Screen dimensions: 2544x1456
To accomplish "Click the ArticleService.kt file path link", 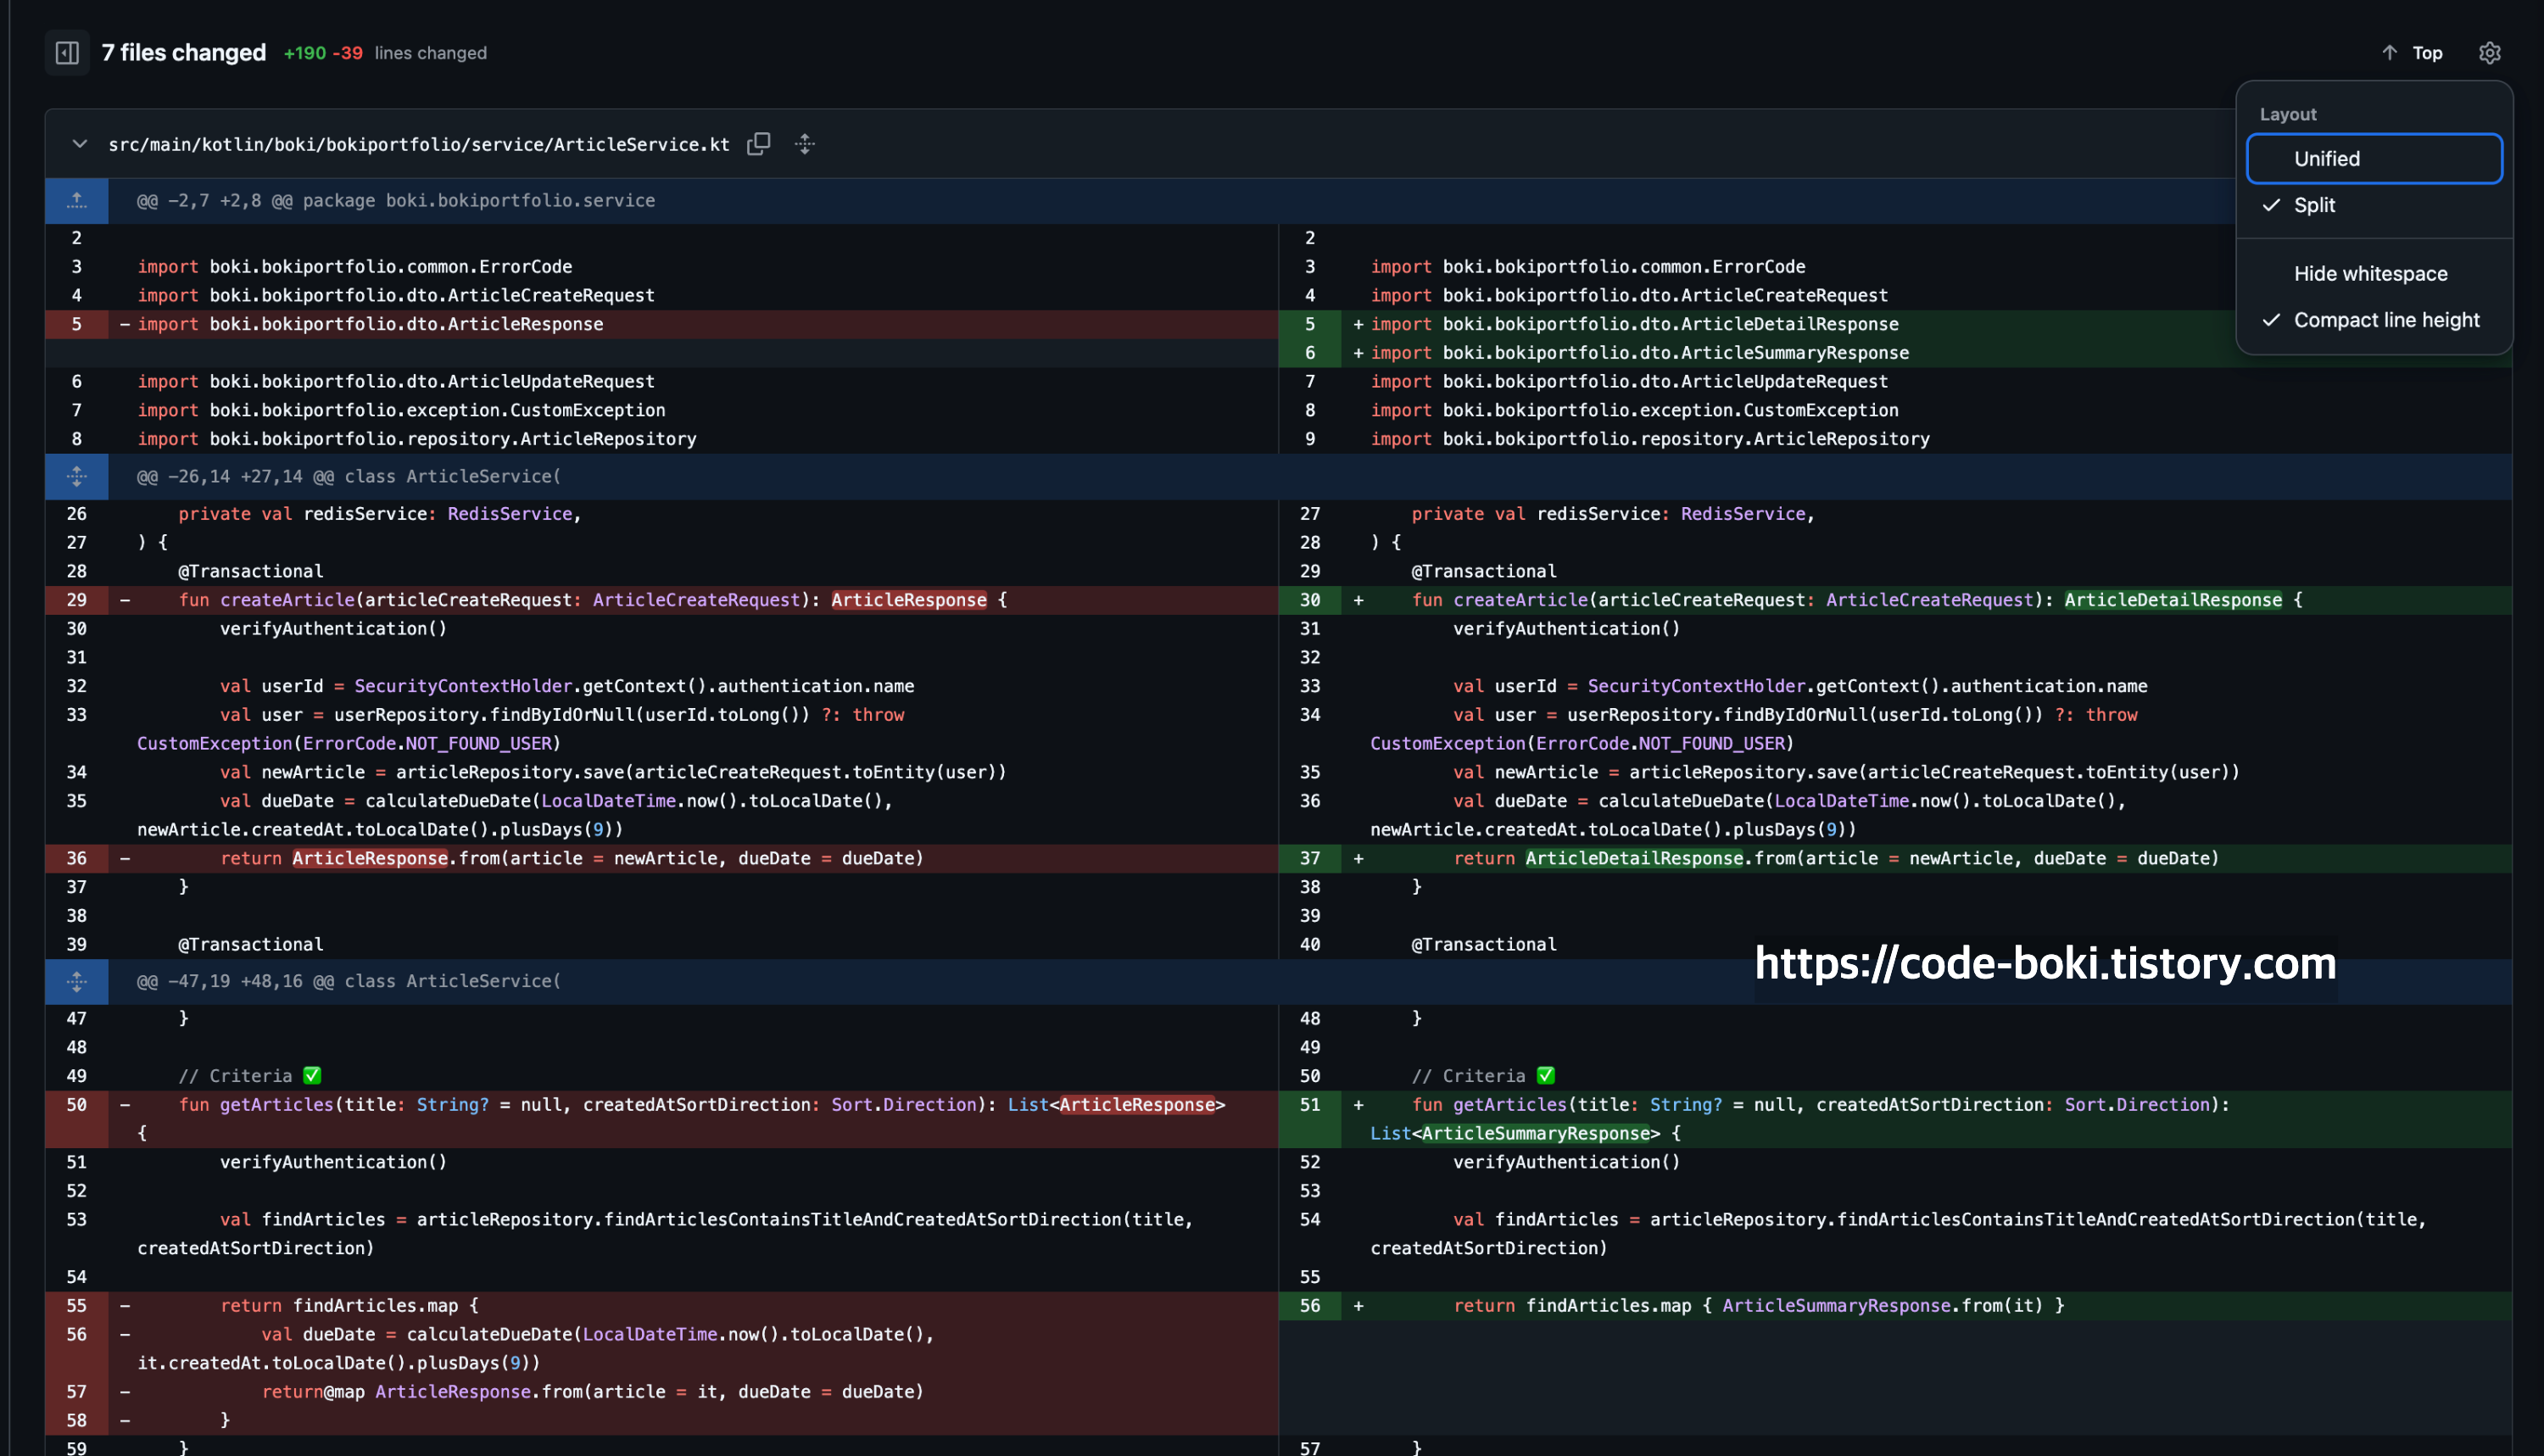I will pos(419,145).
